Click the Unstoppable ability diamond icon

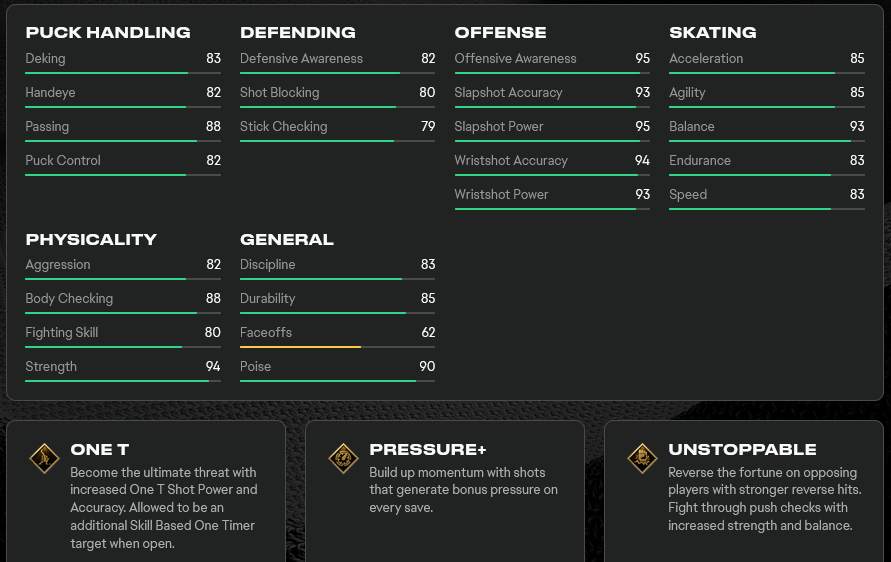point(642,459)
